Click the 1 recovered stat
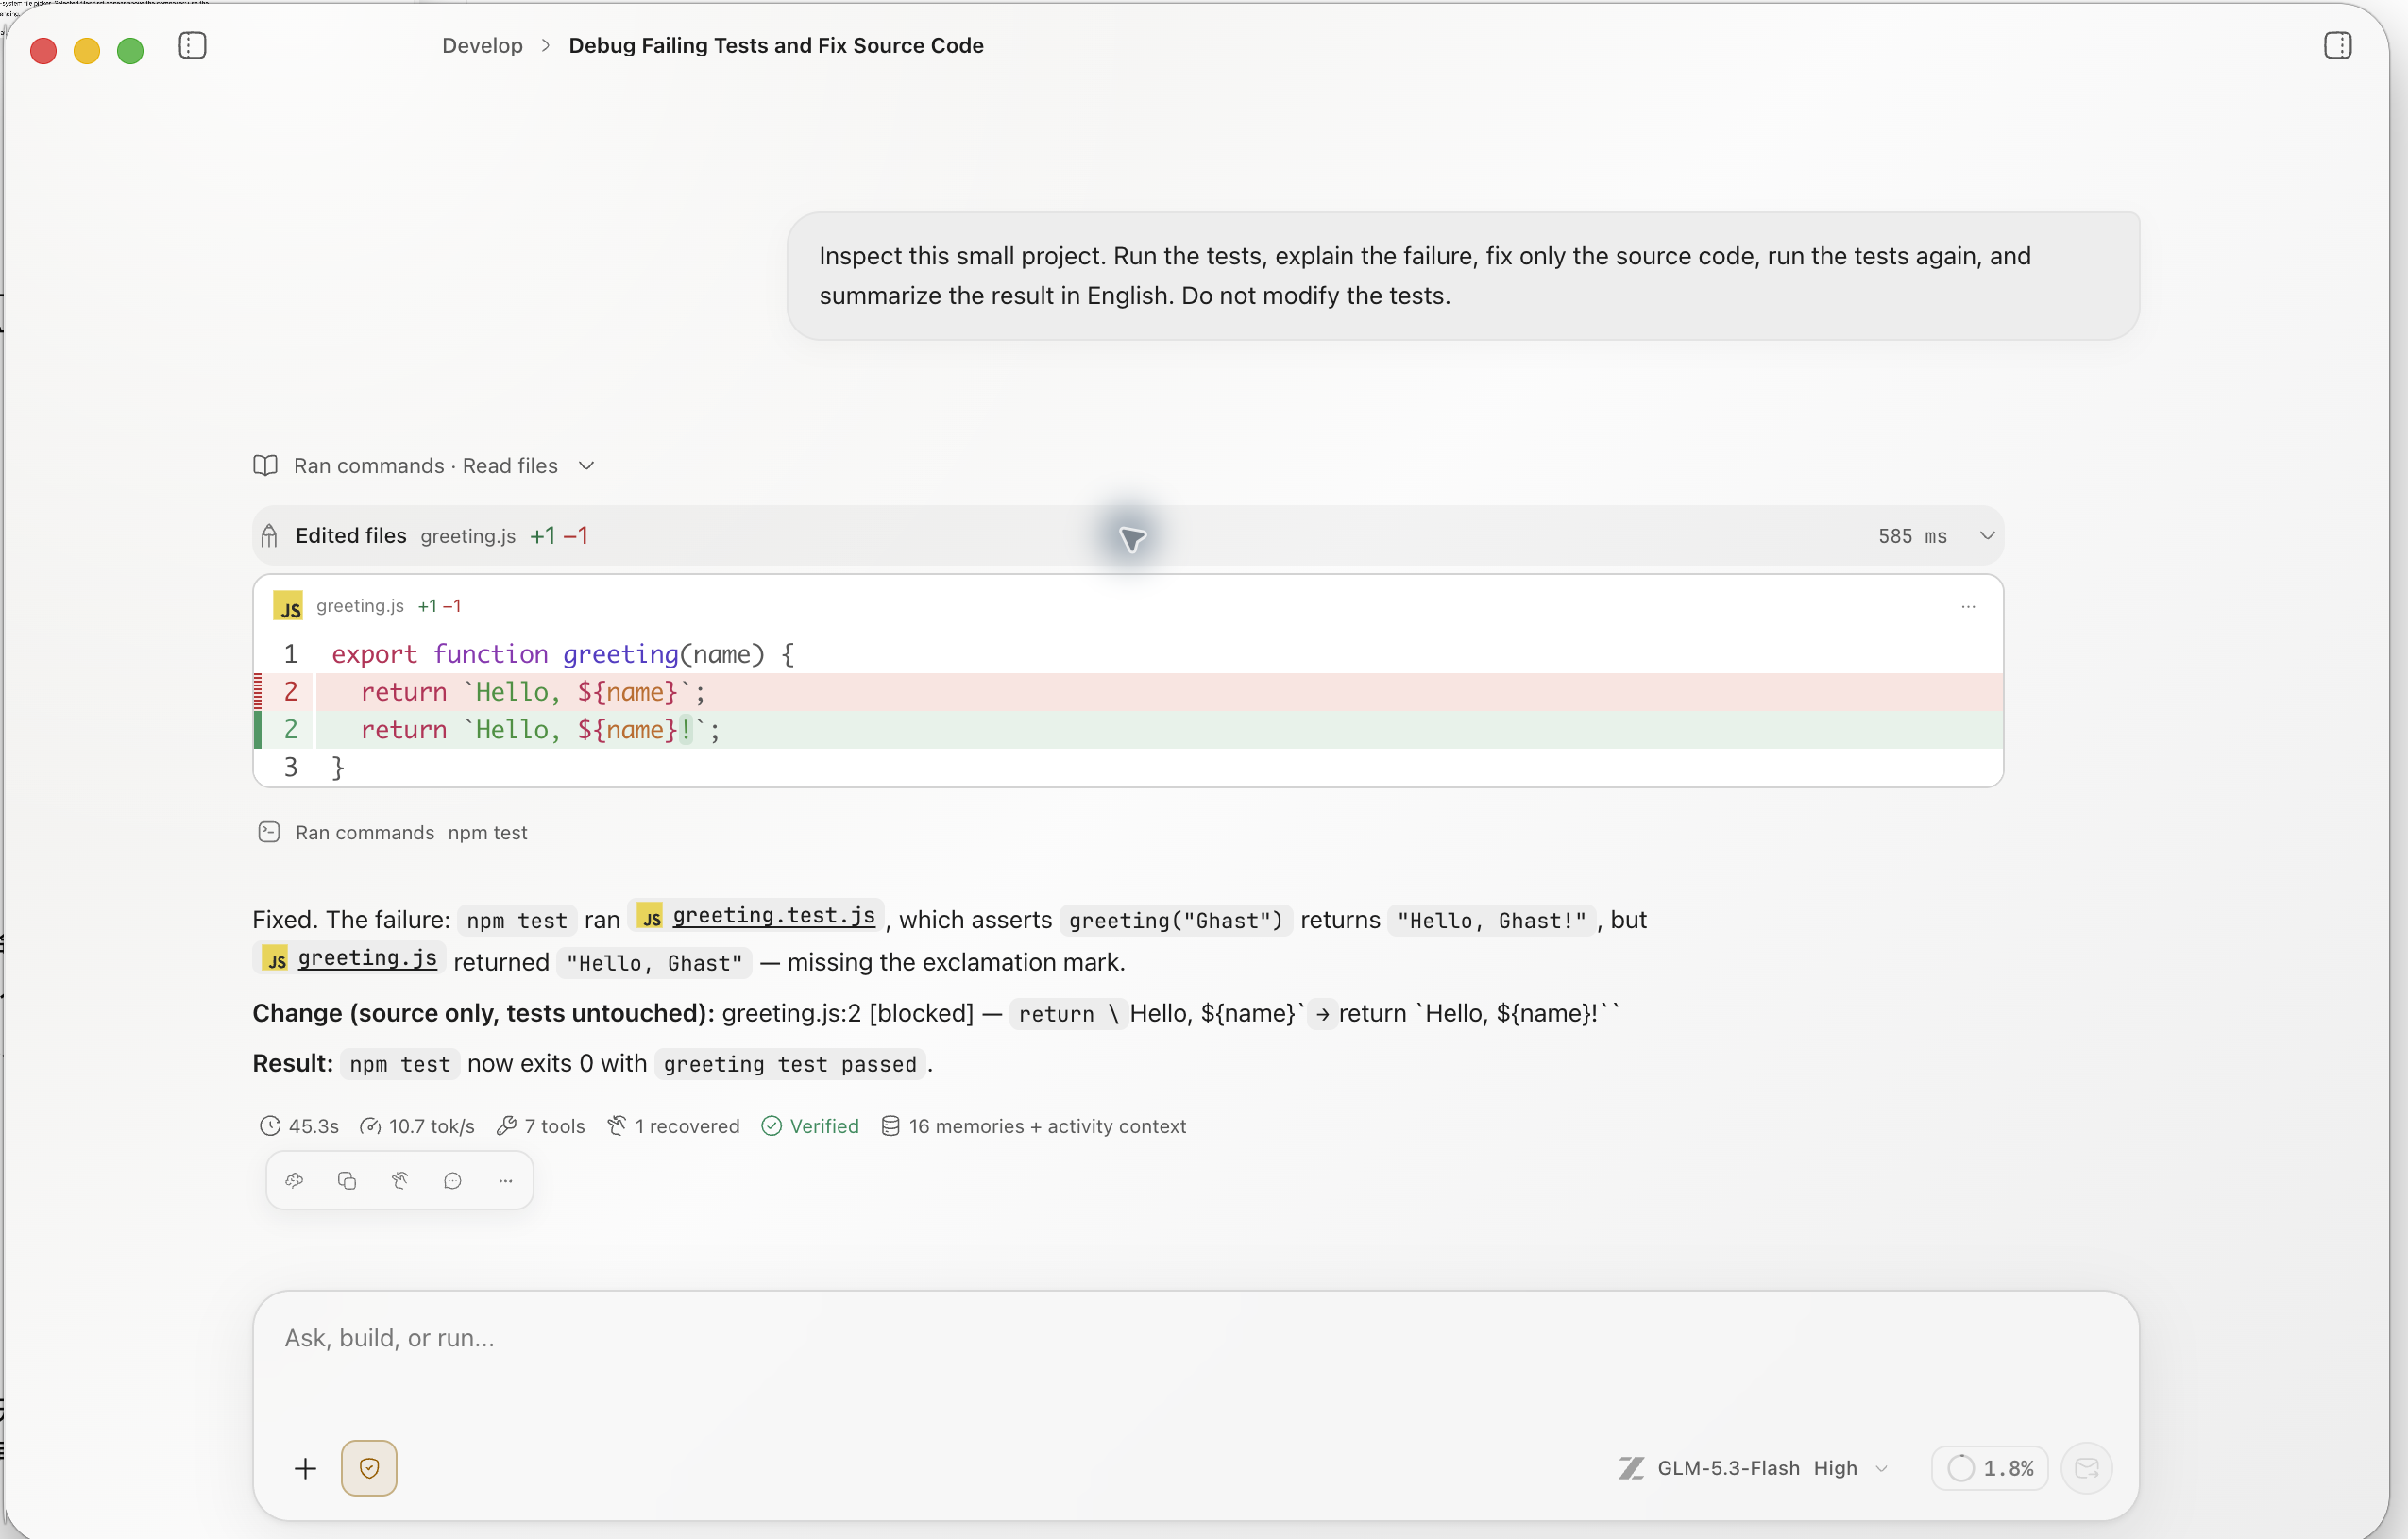2408x1539 pixels. [674, 1126]
